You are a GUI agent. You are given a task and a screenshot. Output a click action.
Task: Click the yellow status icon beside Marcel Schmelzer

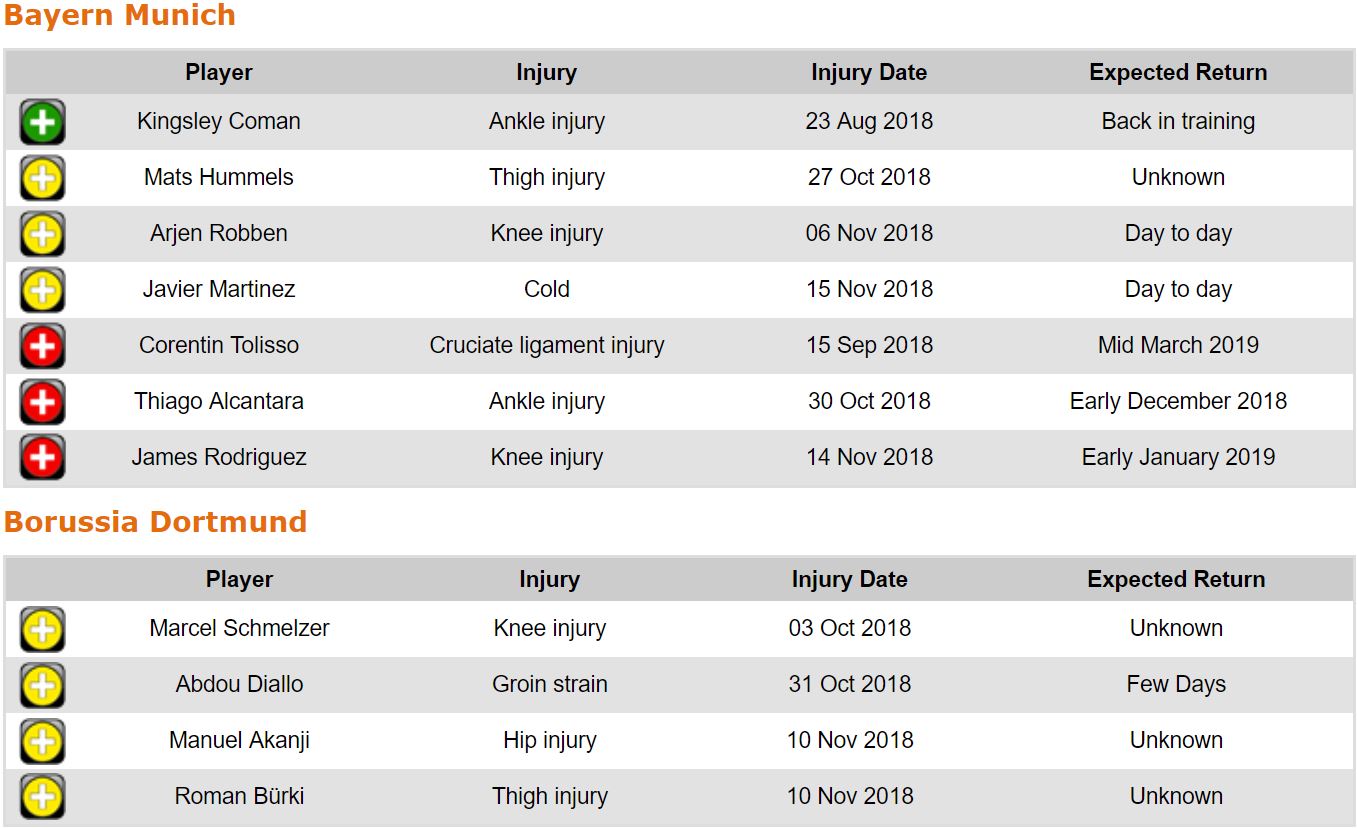[x=42, y=629]
